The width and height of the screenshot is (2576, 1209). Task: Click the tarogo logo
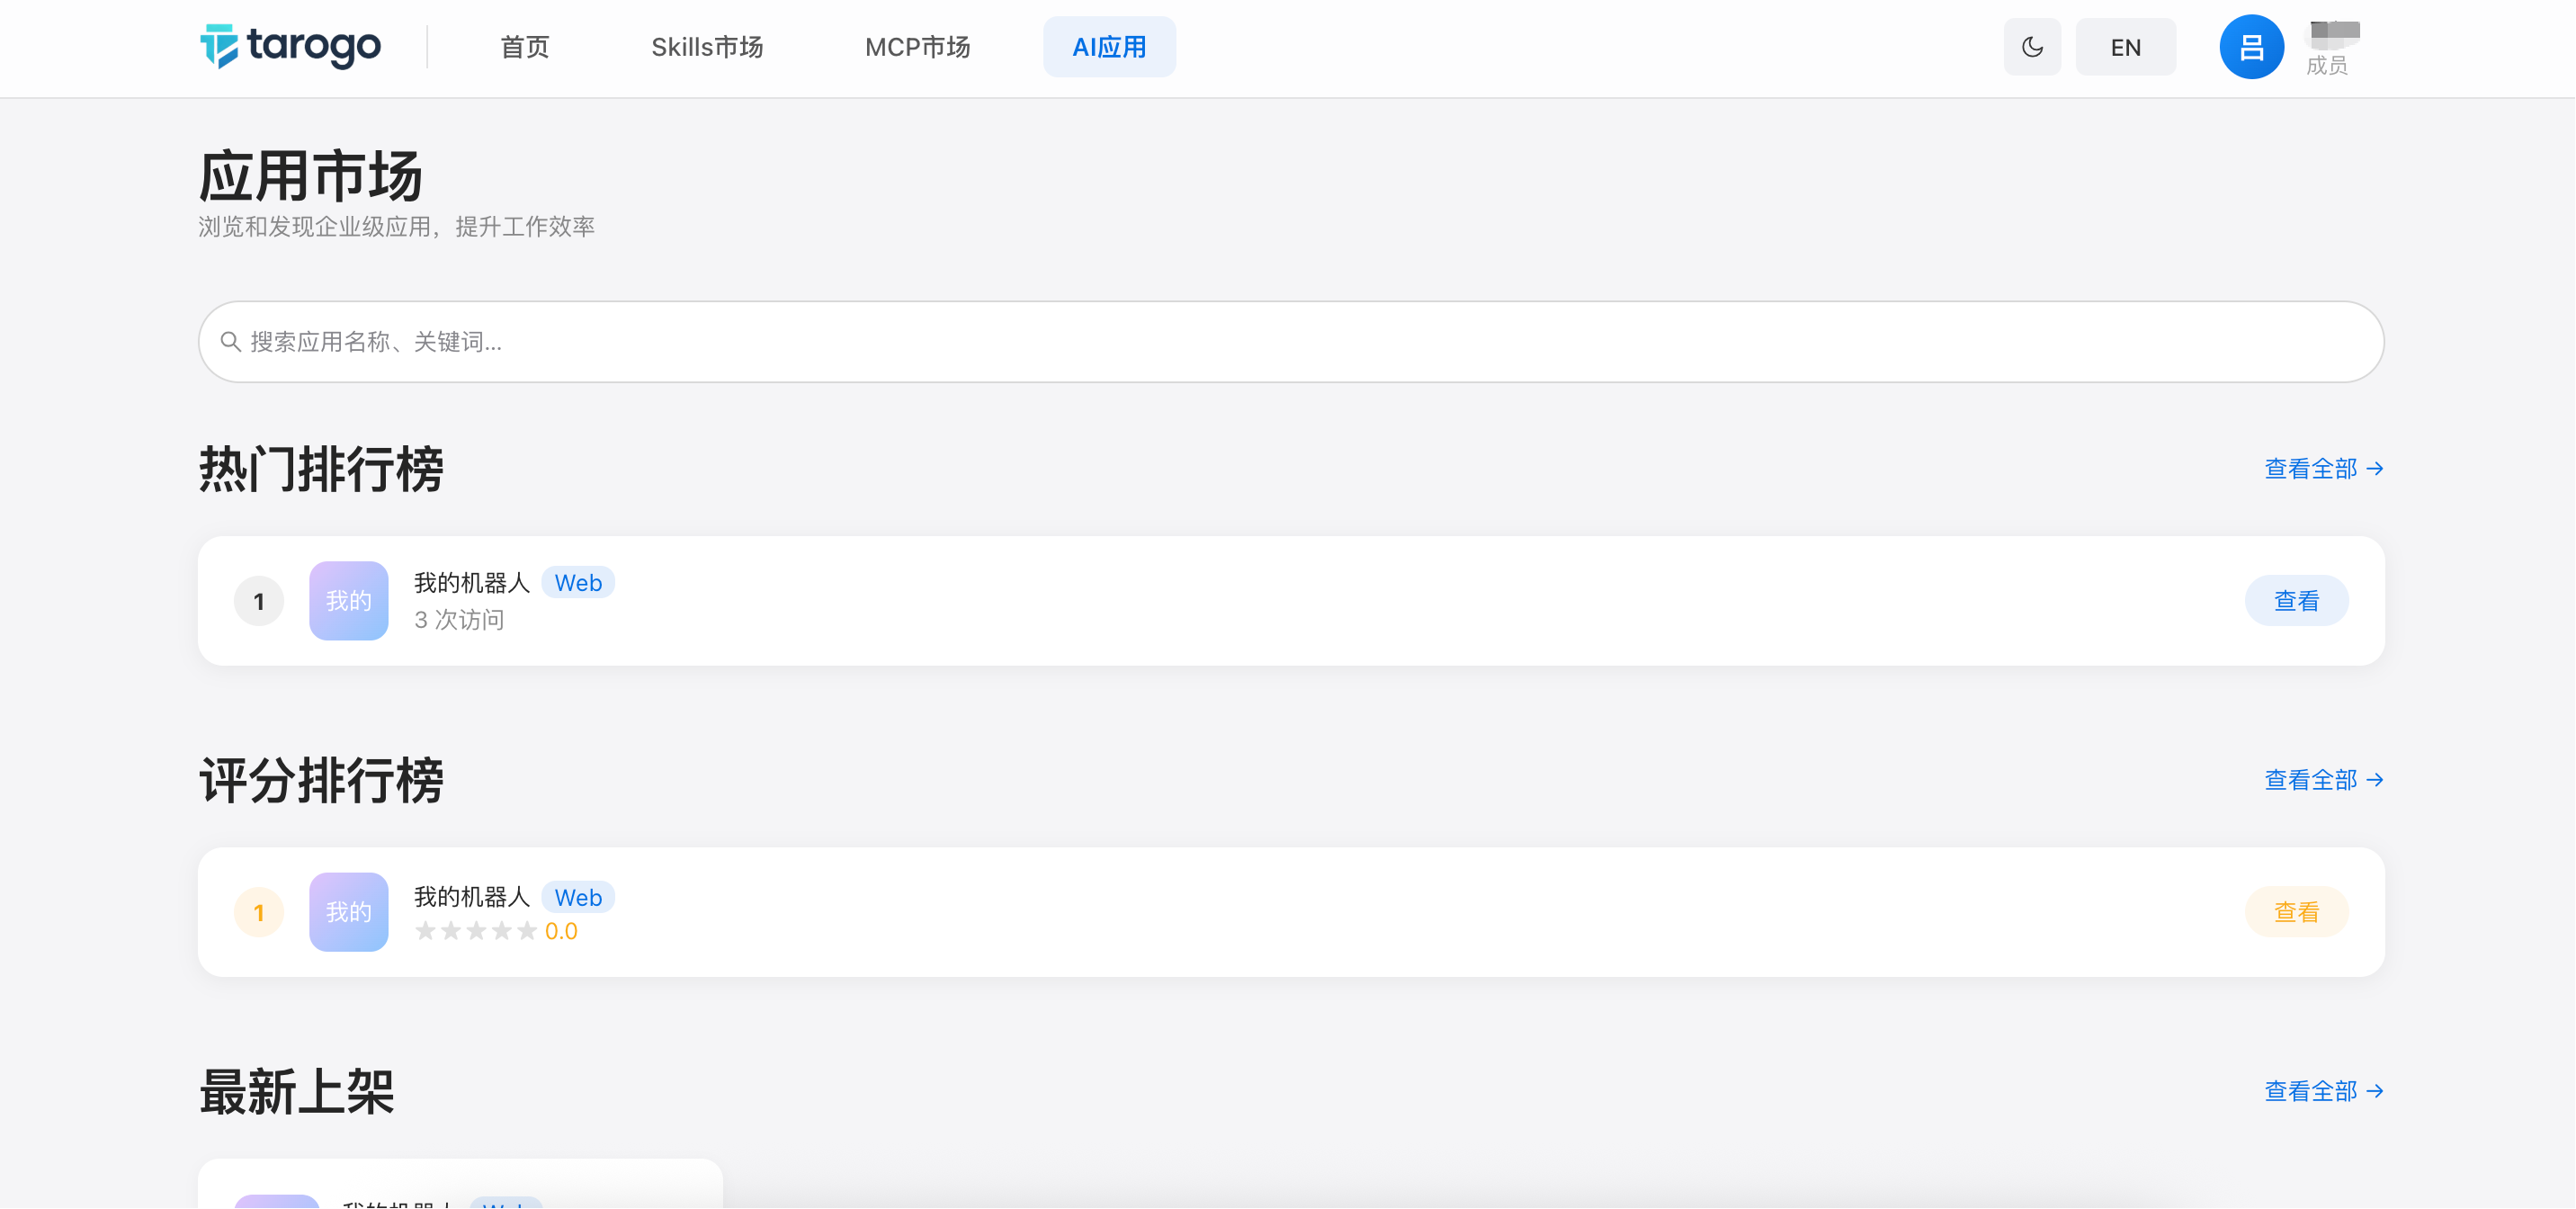point(290,46)
